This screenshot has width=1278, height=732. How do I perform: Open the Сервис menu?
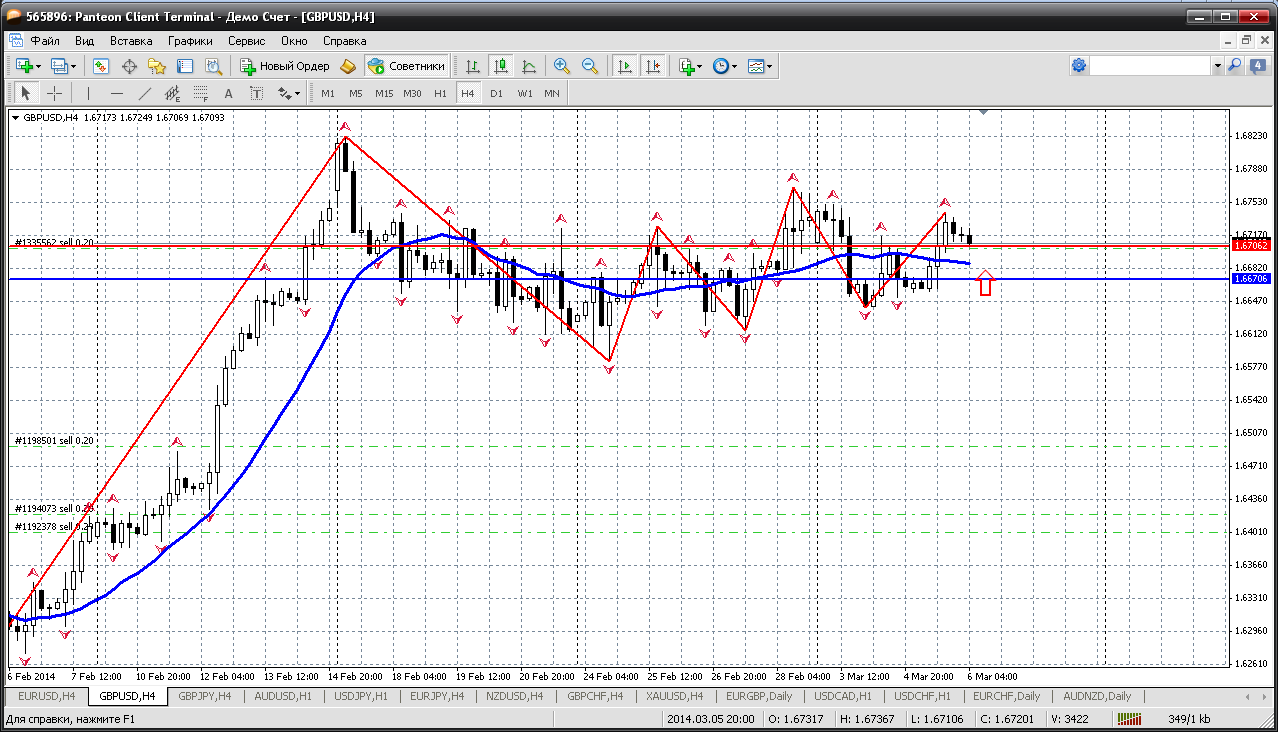click(x=246, y=41)
